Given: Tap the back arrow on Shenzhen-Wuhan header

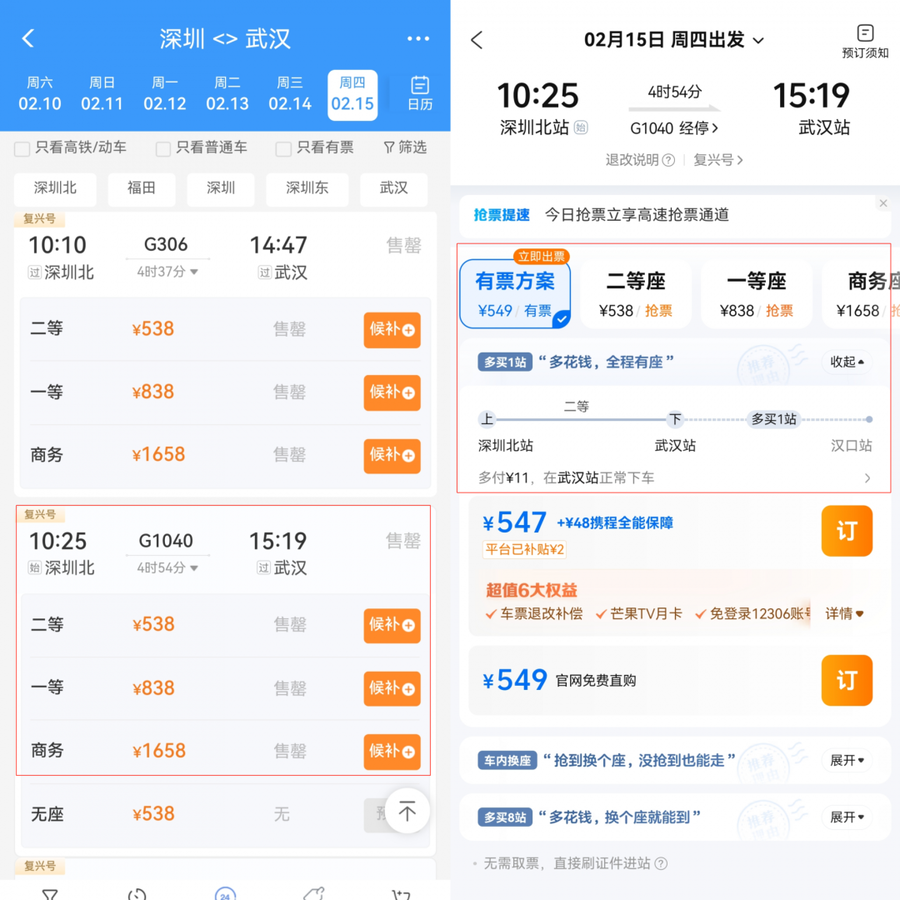Looking at the screenshot, I should click(28, 39).
